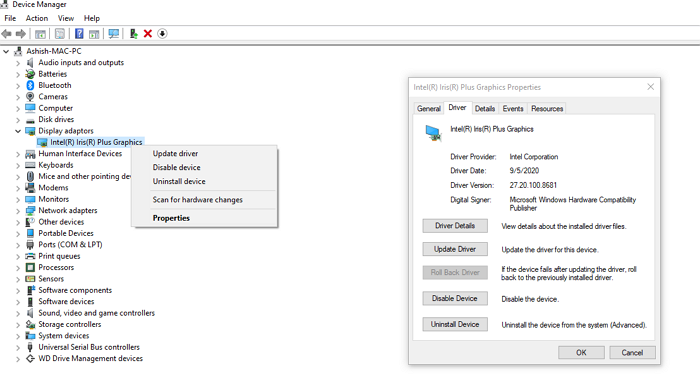
Task: Choose Update driver from context menu
Action: click(x=204, y=154)
